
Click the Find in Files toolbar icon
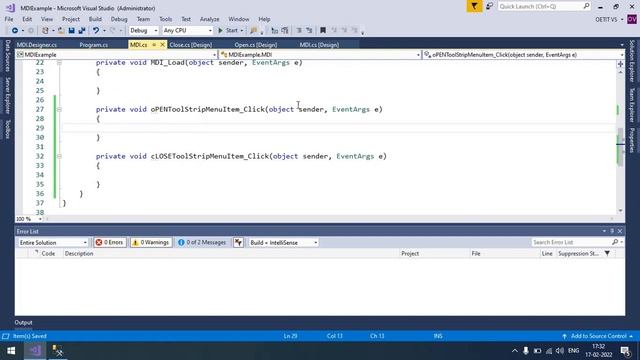tap(254, 31)
